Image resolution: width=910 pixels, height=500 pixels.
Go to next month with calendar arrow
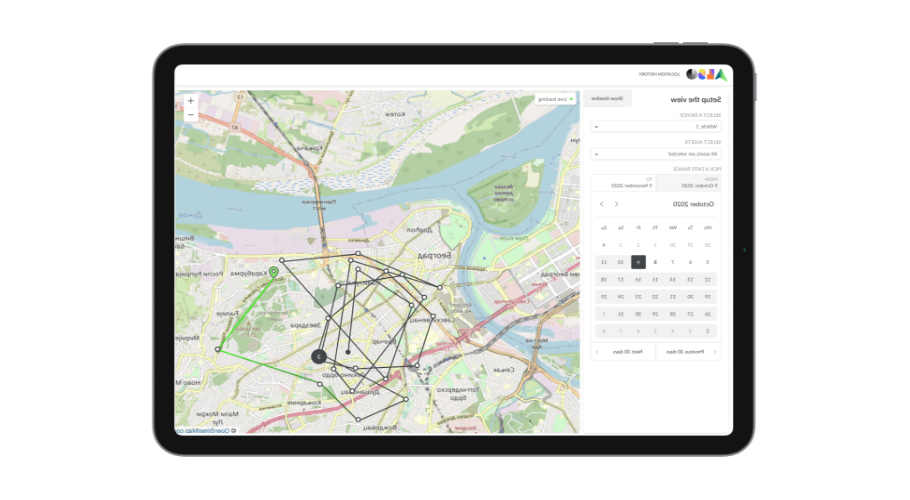pos(601,204)
